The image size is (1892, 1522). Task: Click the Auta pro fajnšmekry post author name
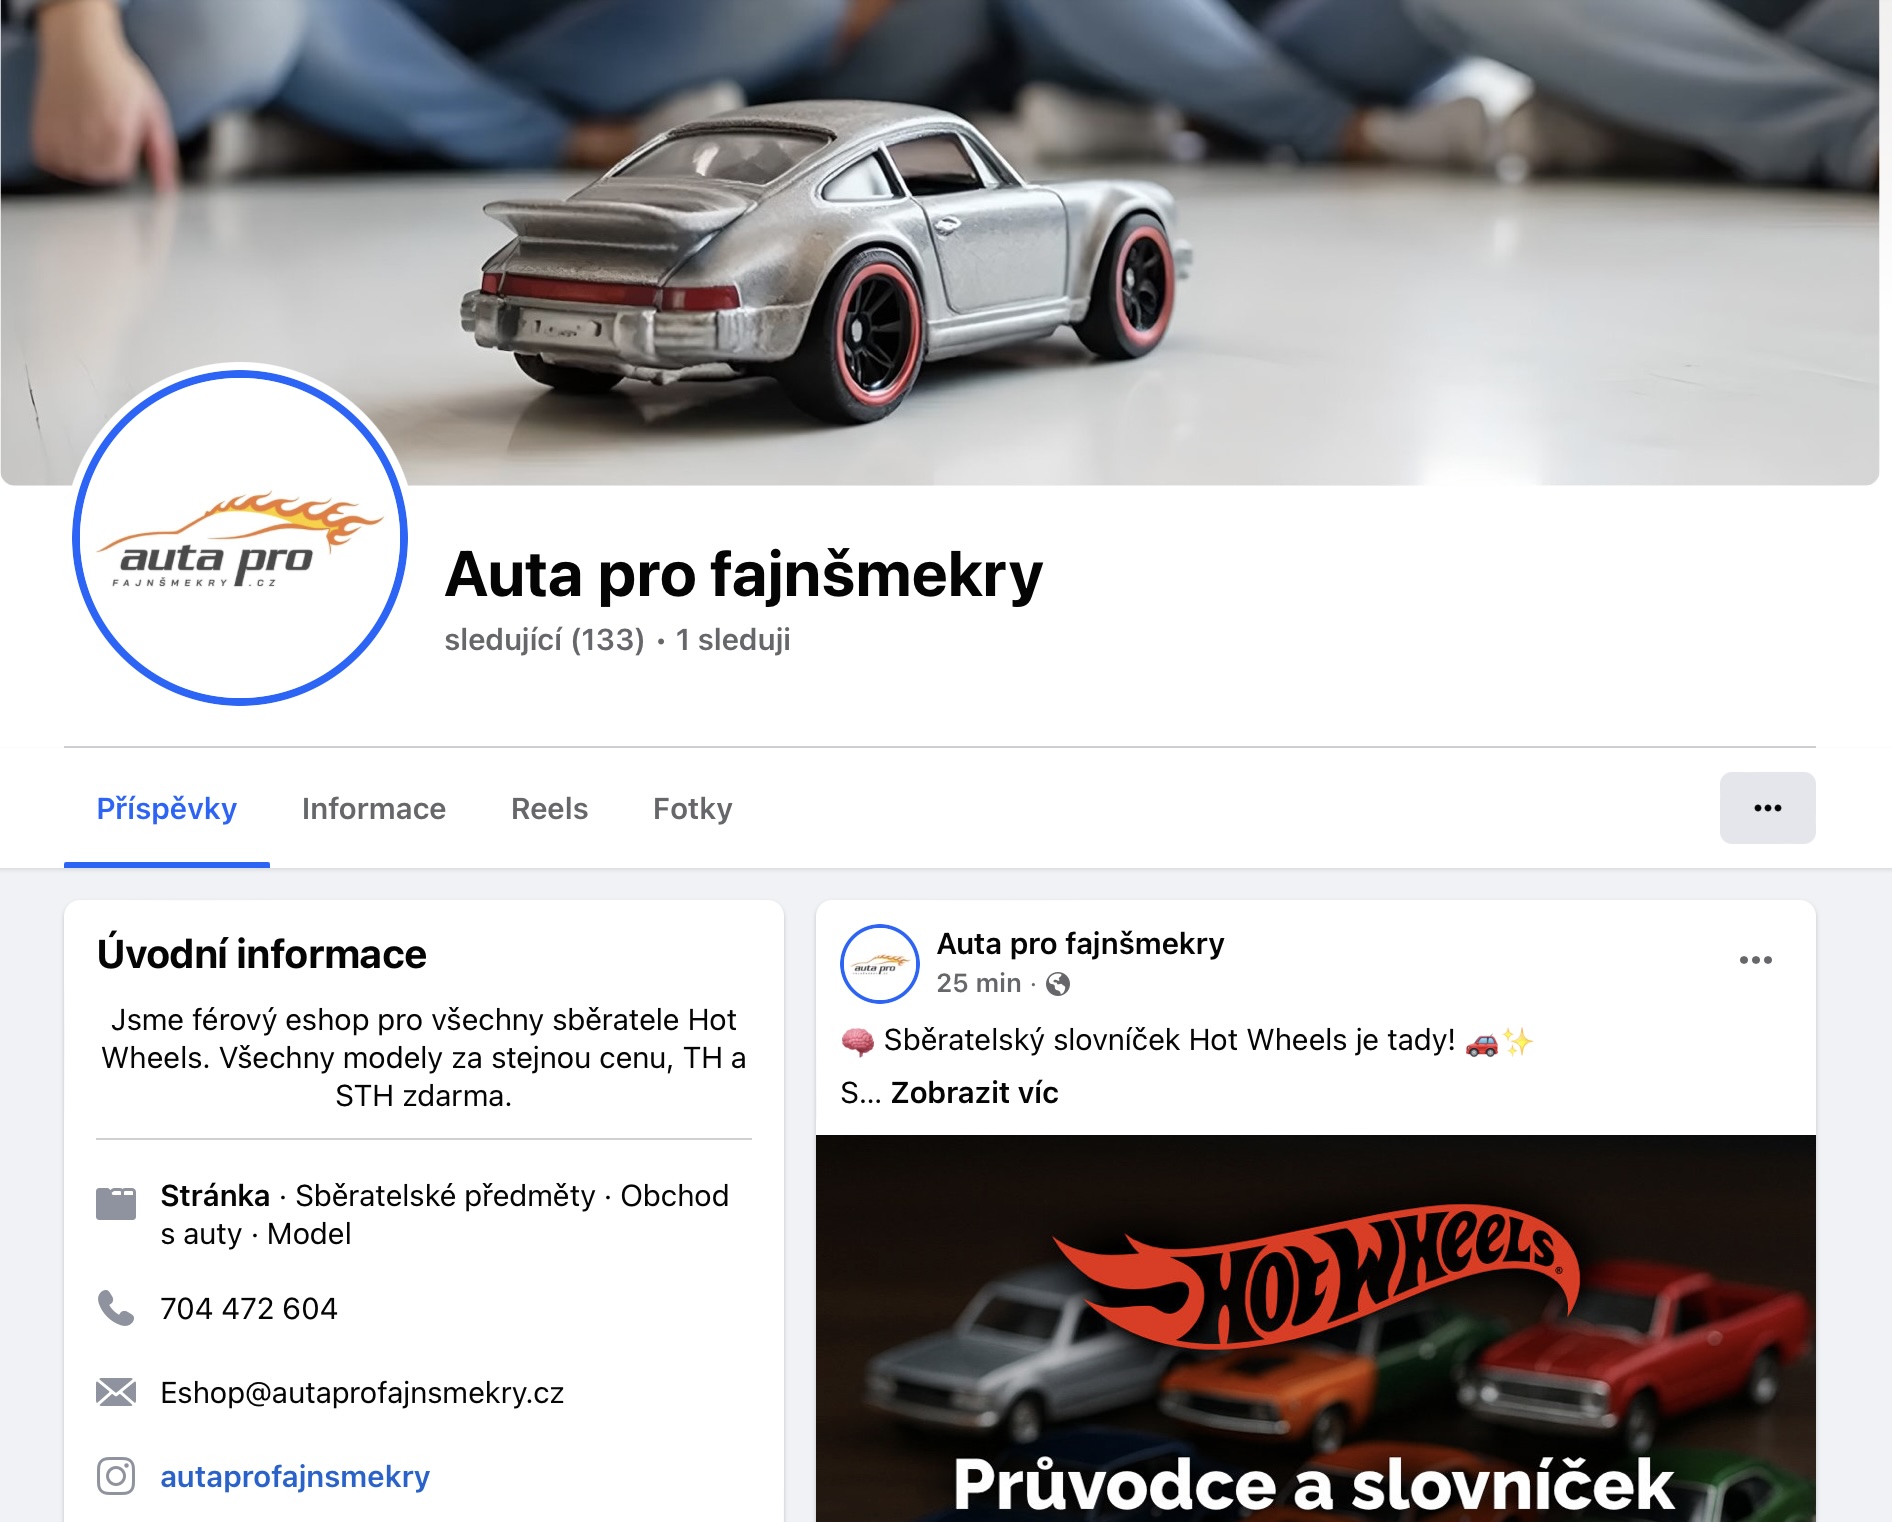[1080, 944]
